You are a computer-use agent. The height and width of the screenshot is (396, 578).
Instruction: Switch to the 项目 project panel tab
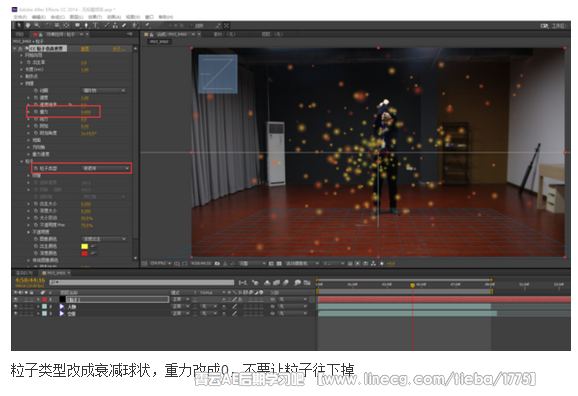(x=20, y=34)
